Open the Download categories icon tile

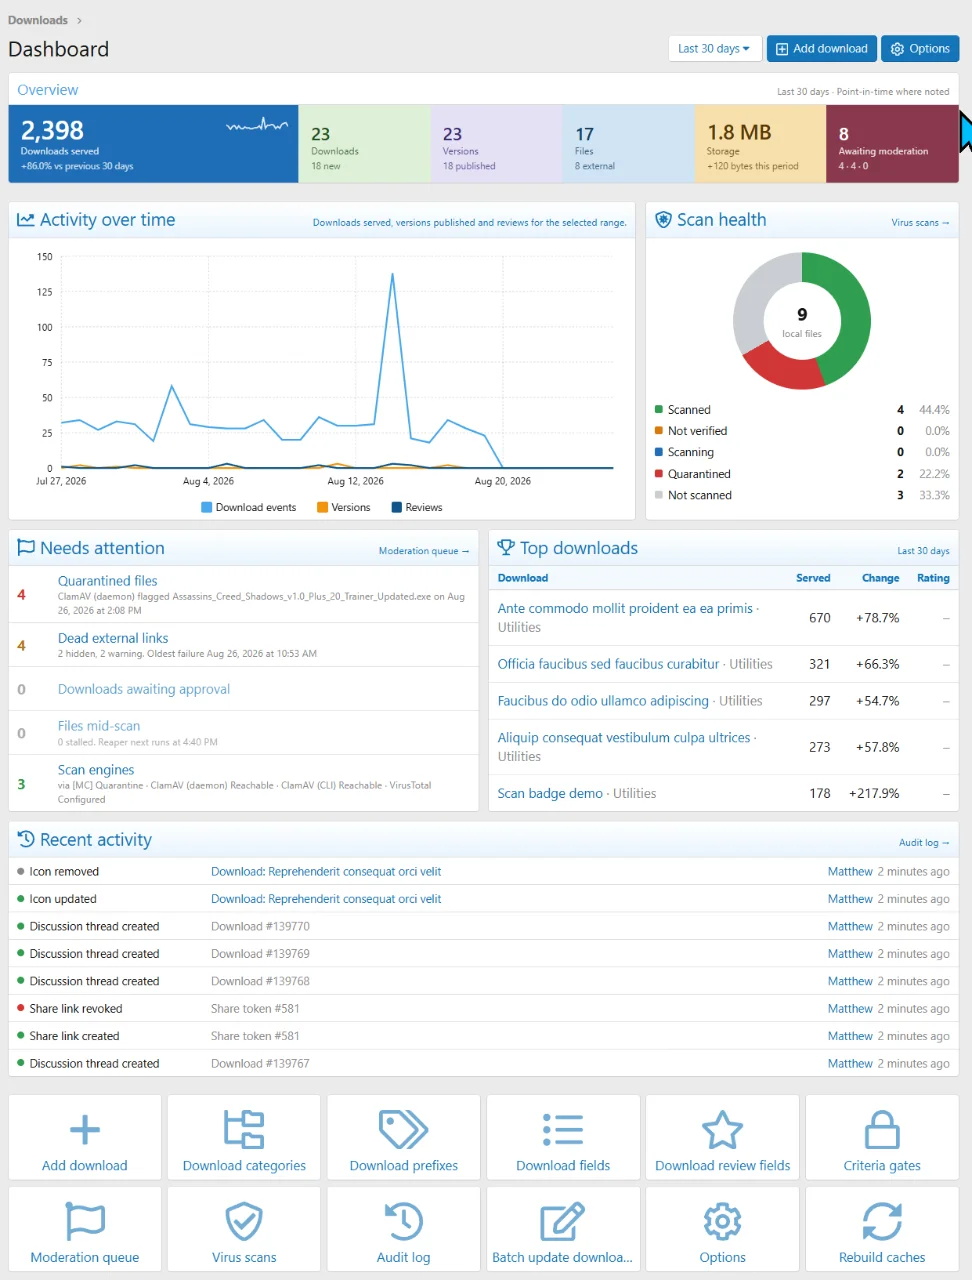pyautogui.click(x=244, y=1138)
